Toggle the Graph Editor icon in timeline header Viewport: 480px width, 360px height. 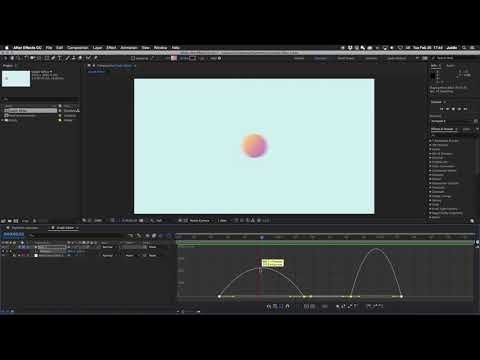(x=169, y=236)
